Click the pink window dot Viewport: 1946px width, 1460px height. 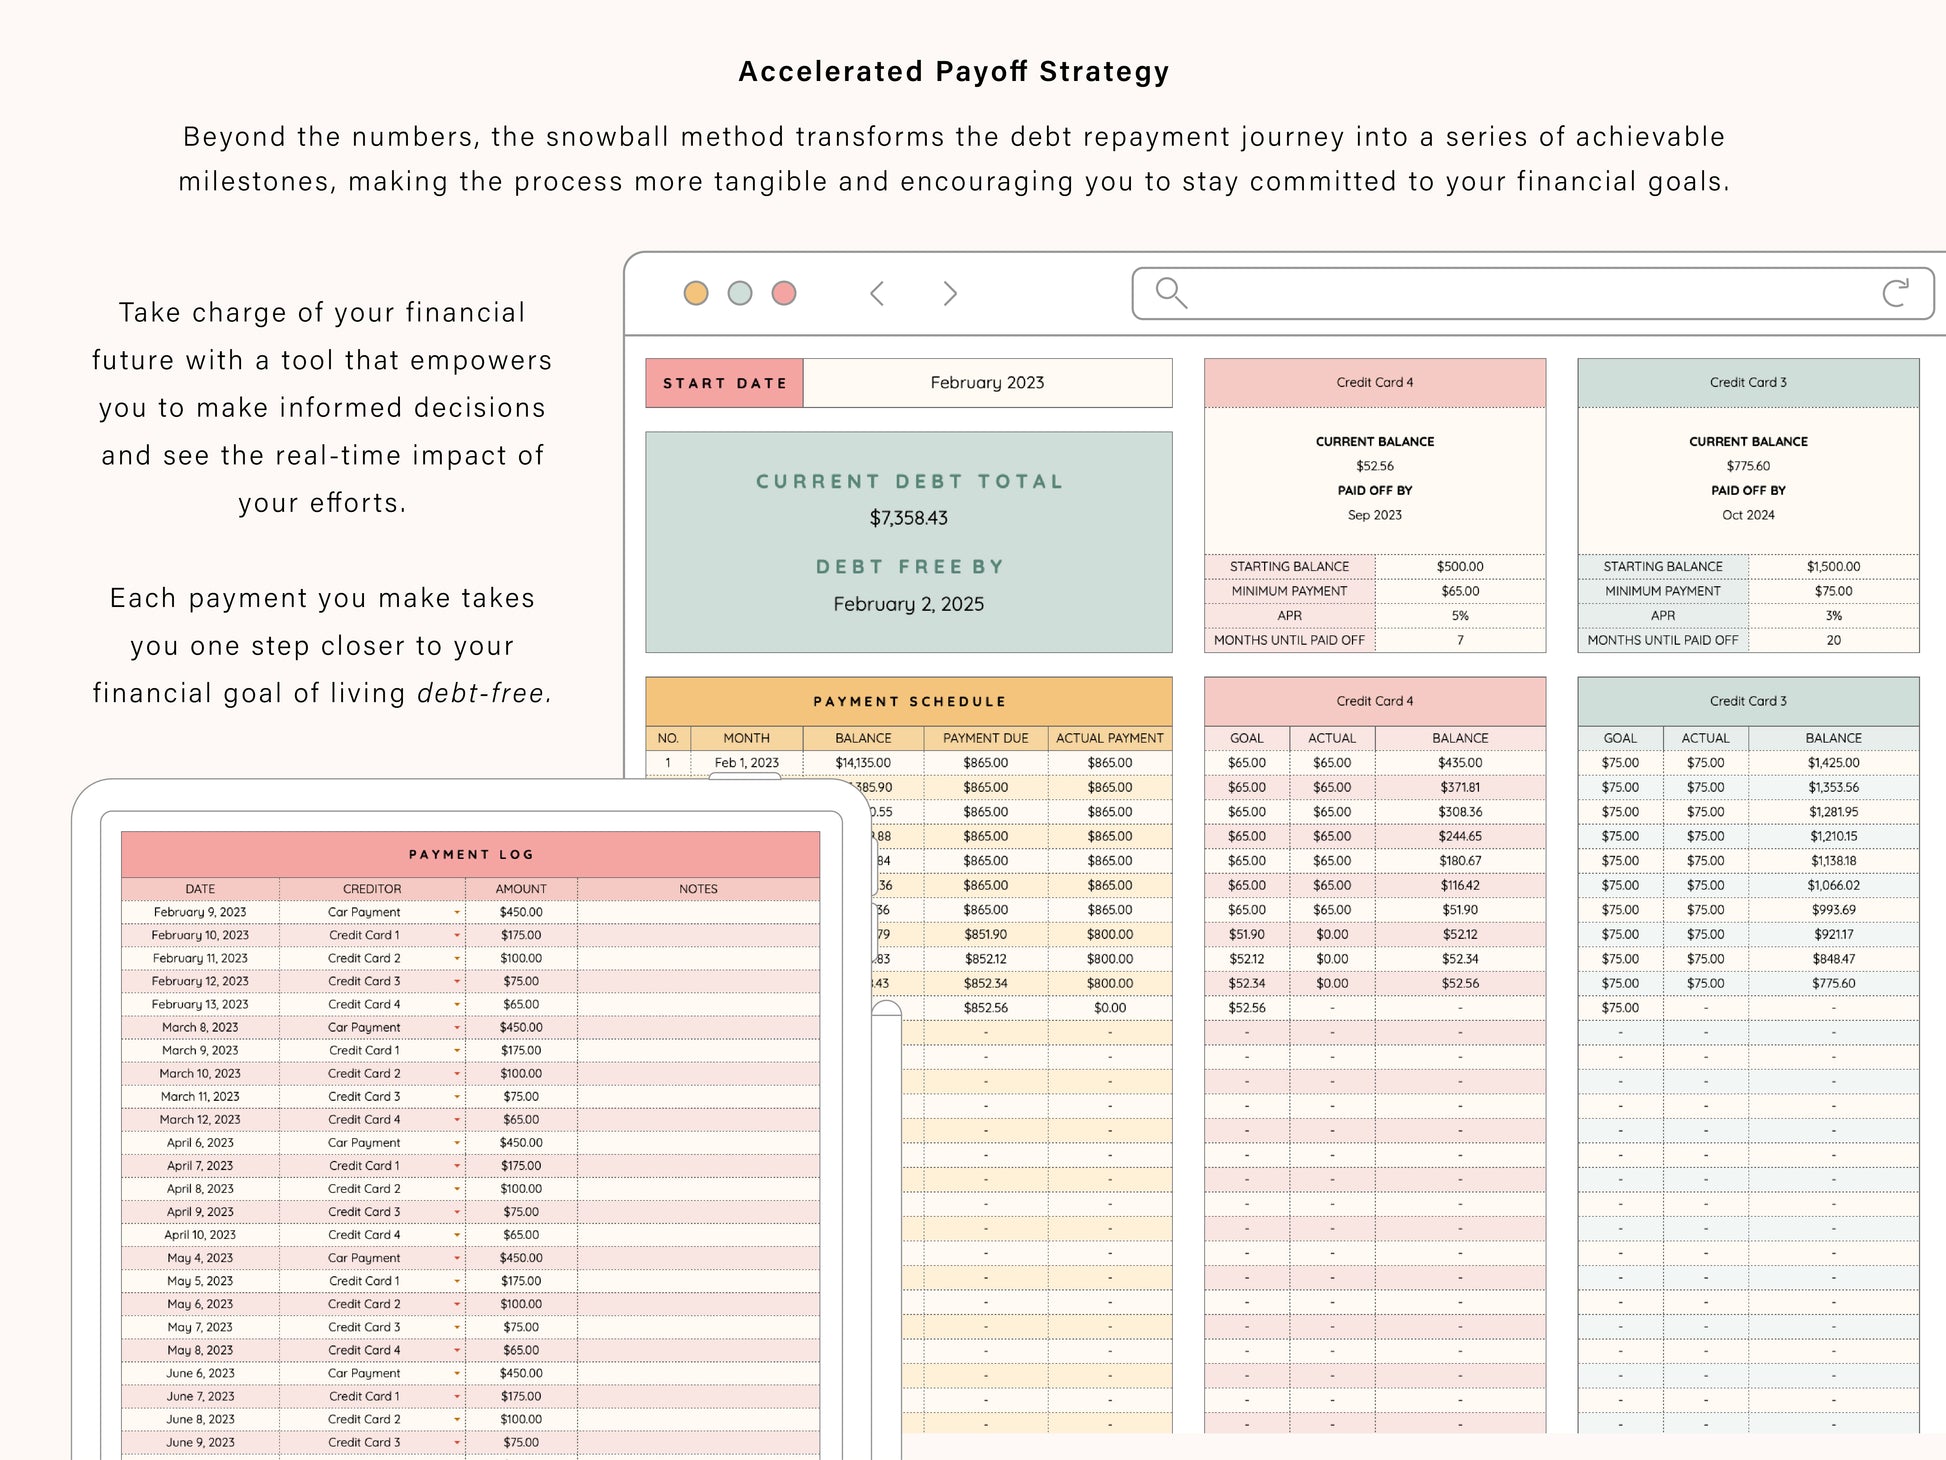click(784, 293)
